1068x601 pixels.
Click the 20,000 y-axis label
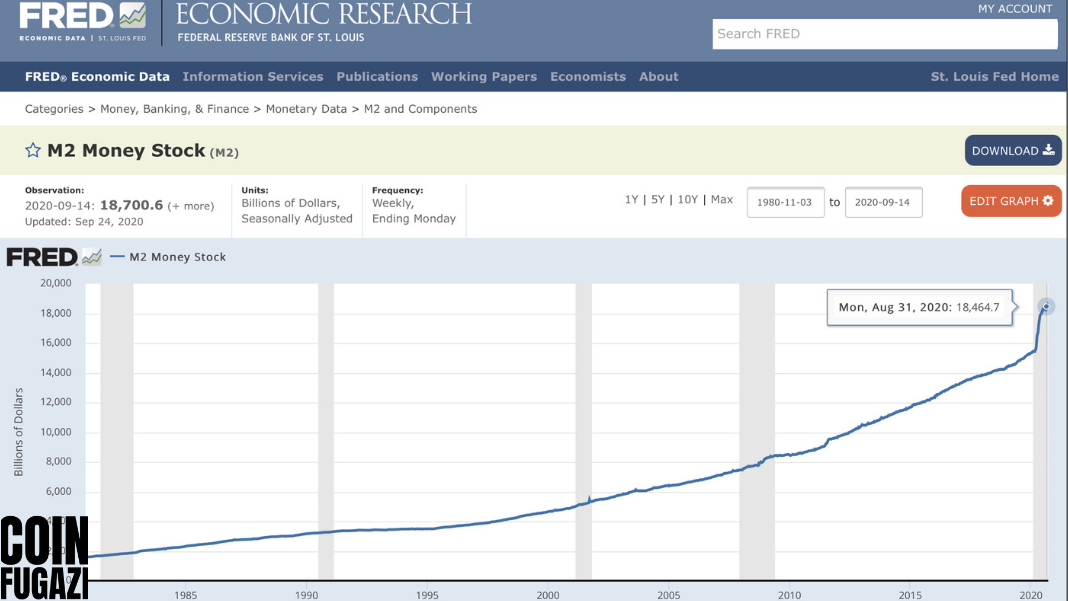(56, 283)
